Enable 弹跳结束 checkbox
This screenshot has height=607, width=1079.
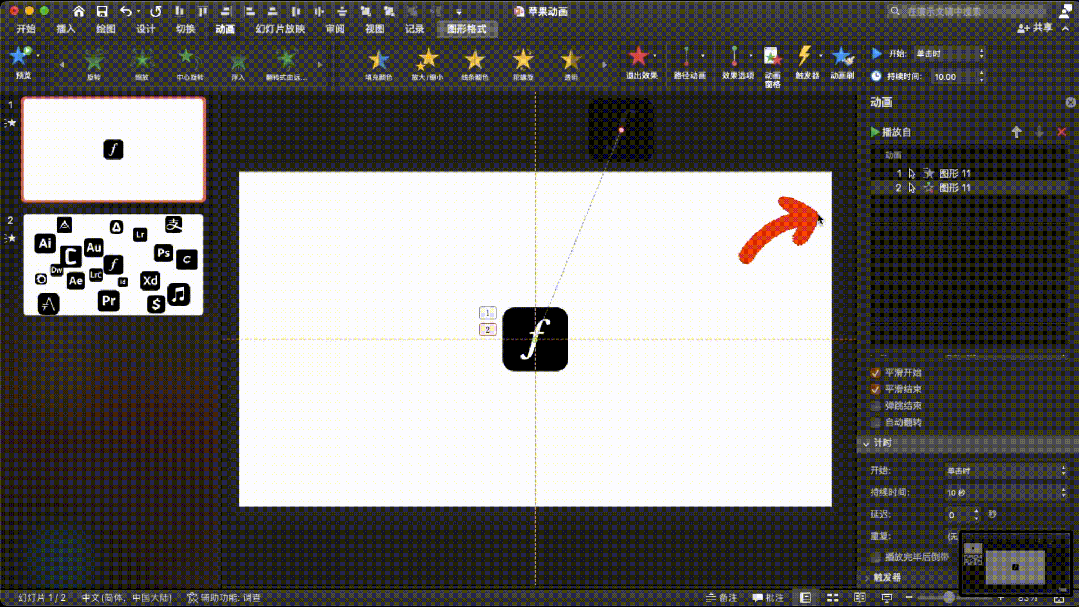875,405
